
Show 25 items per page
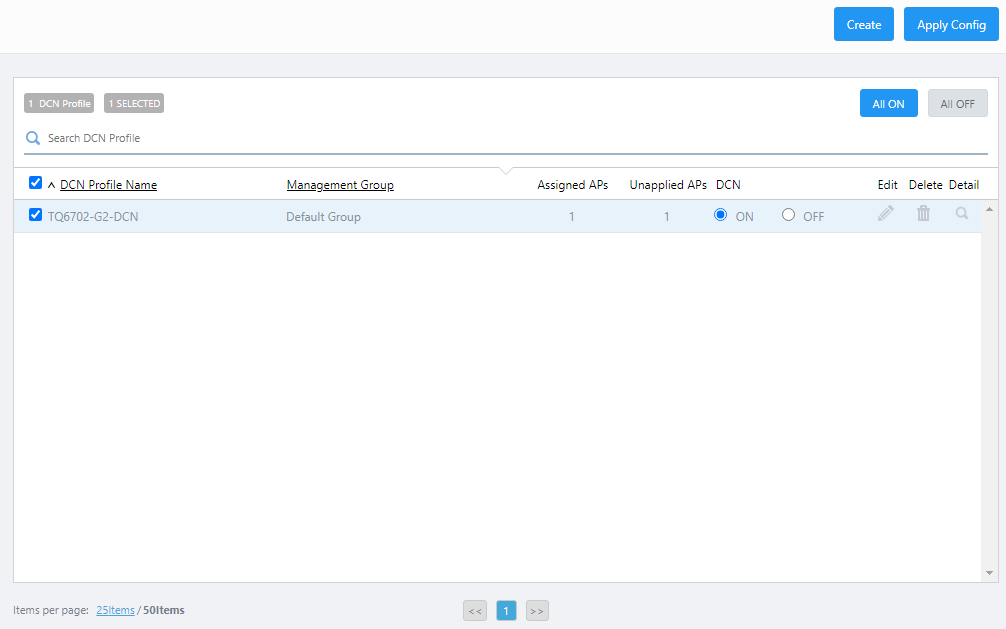[x=115, y=610]
